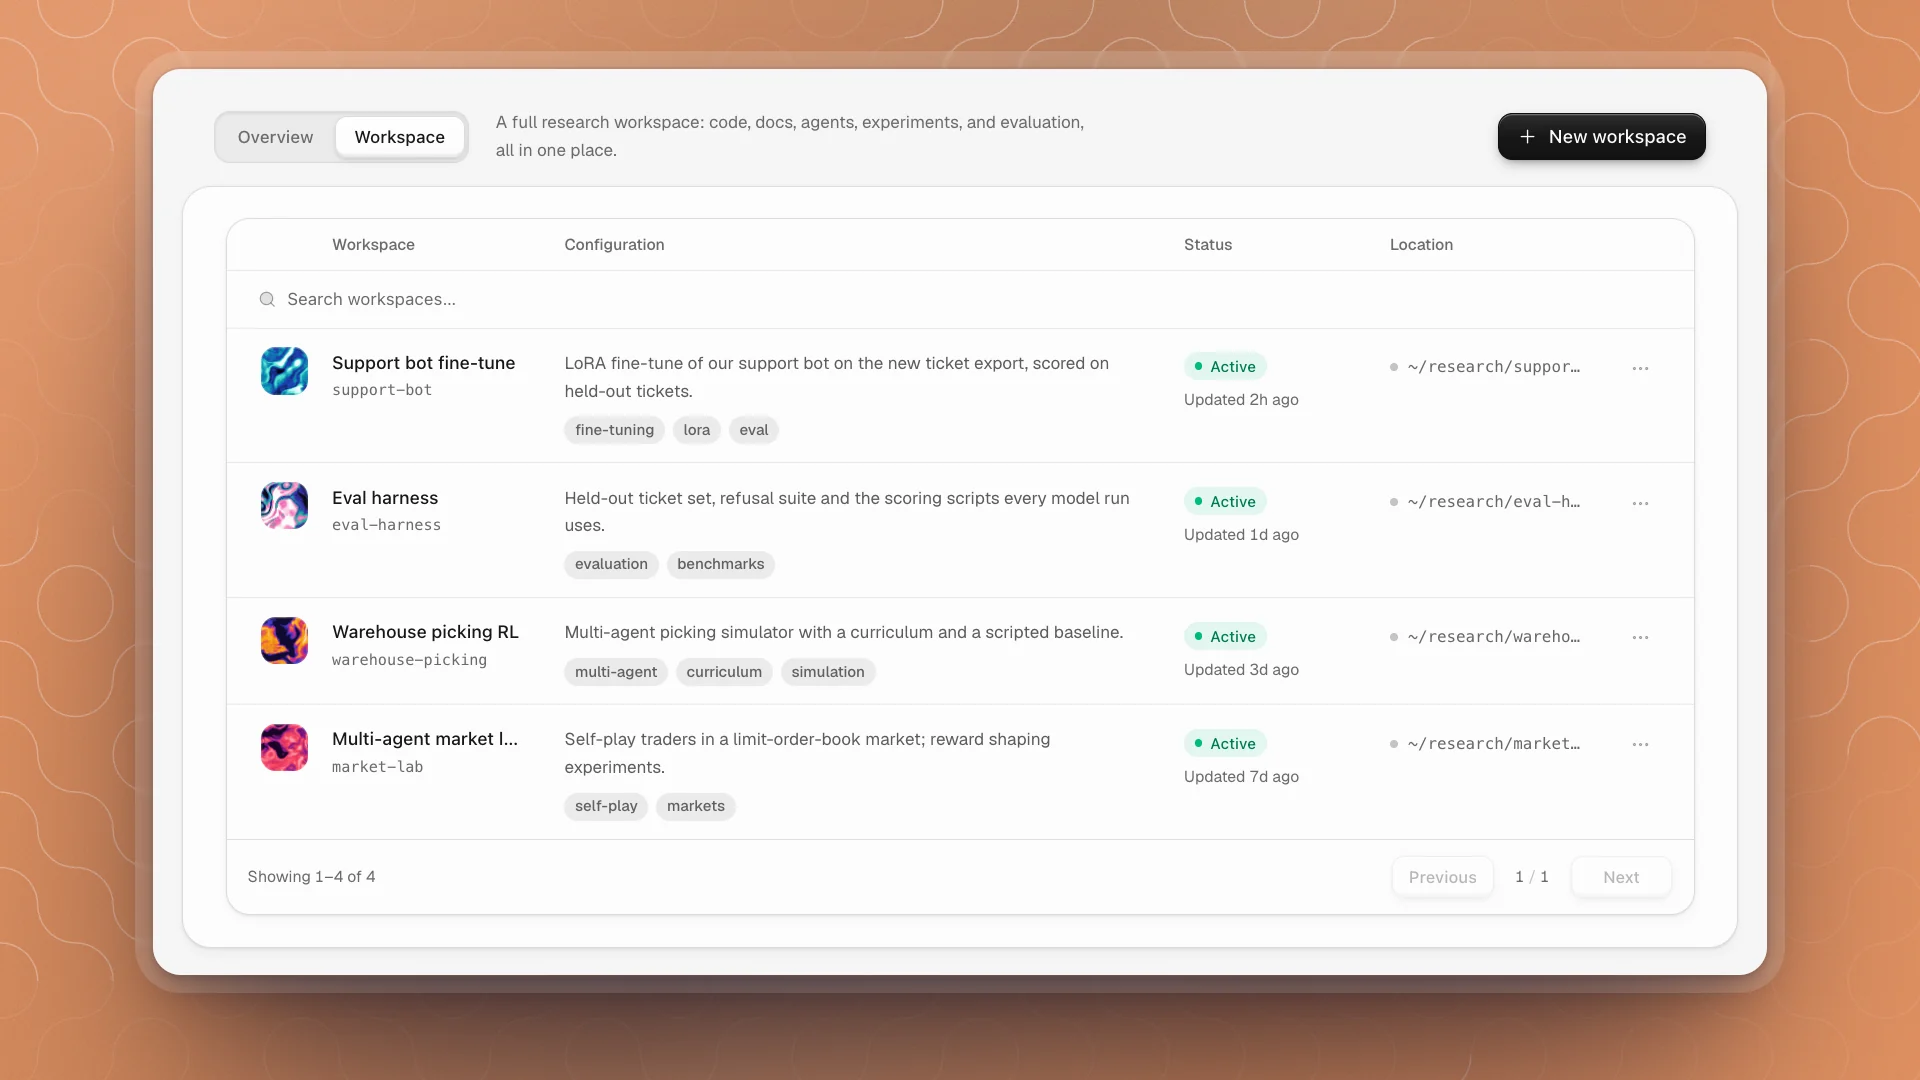Click the Configuration column header
1920x1080 pixels.
[614, 245]
